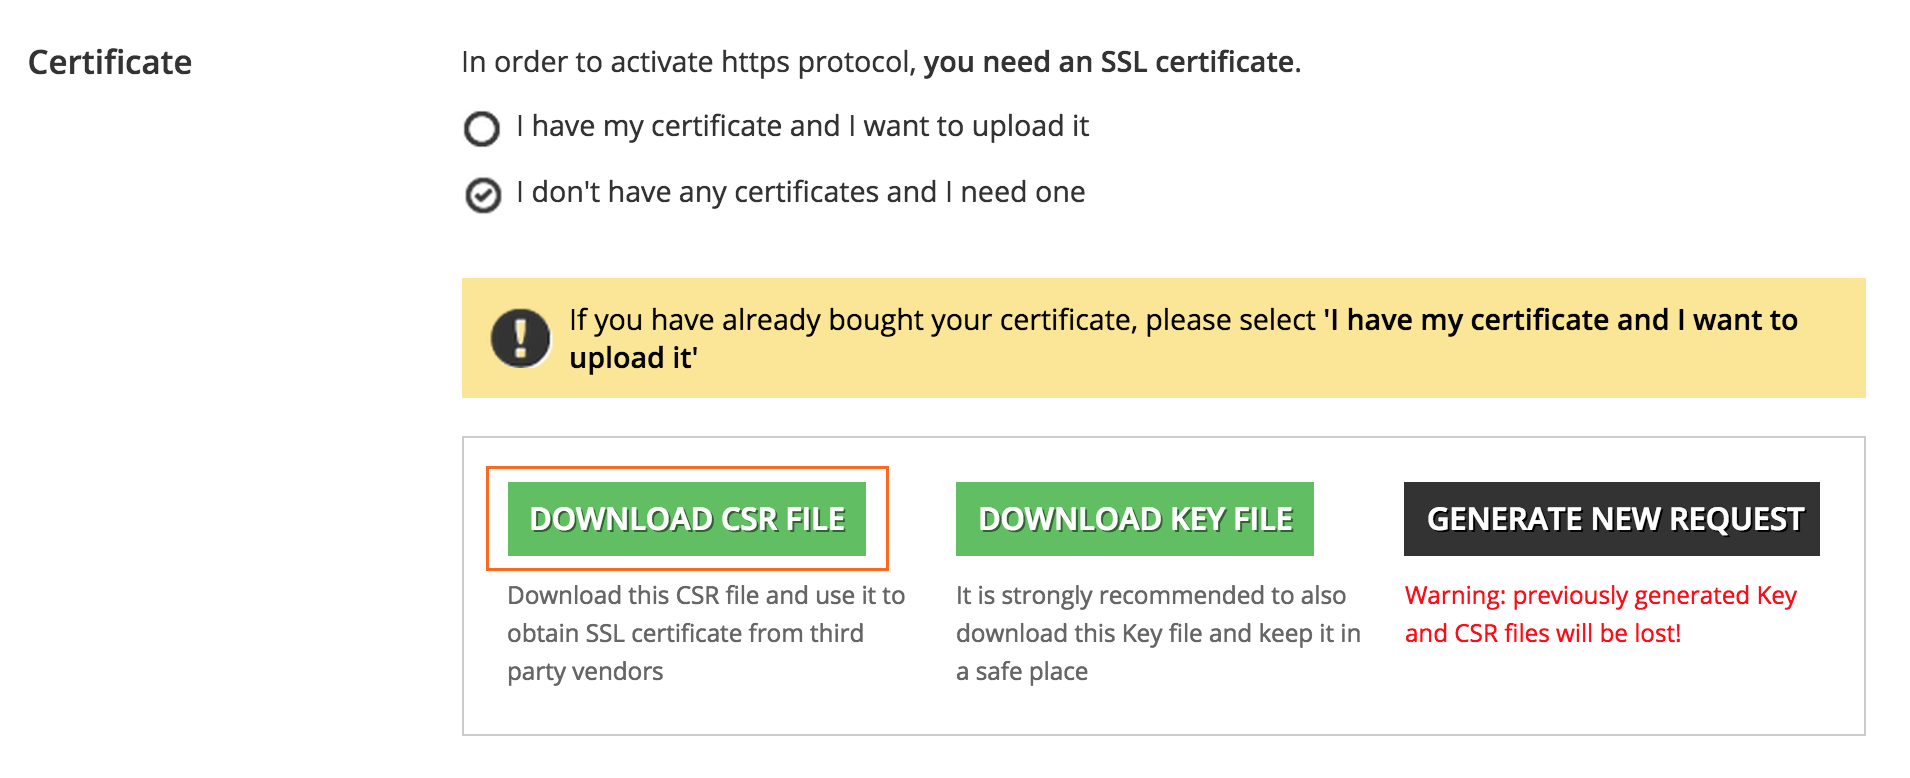The height and width of the screenshot is (778, 1910).
Task: Generate a new certificate request
Action: (x=1612, y=519)
